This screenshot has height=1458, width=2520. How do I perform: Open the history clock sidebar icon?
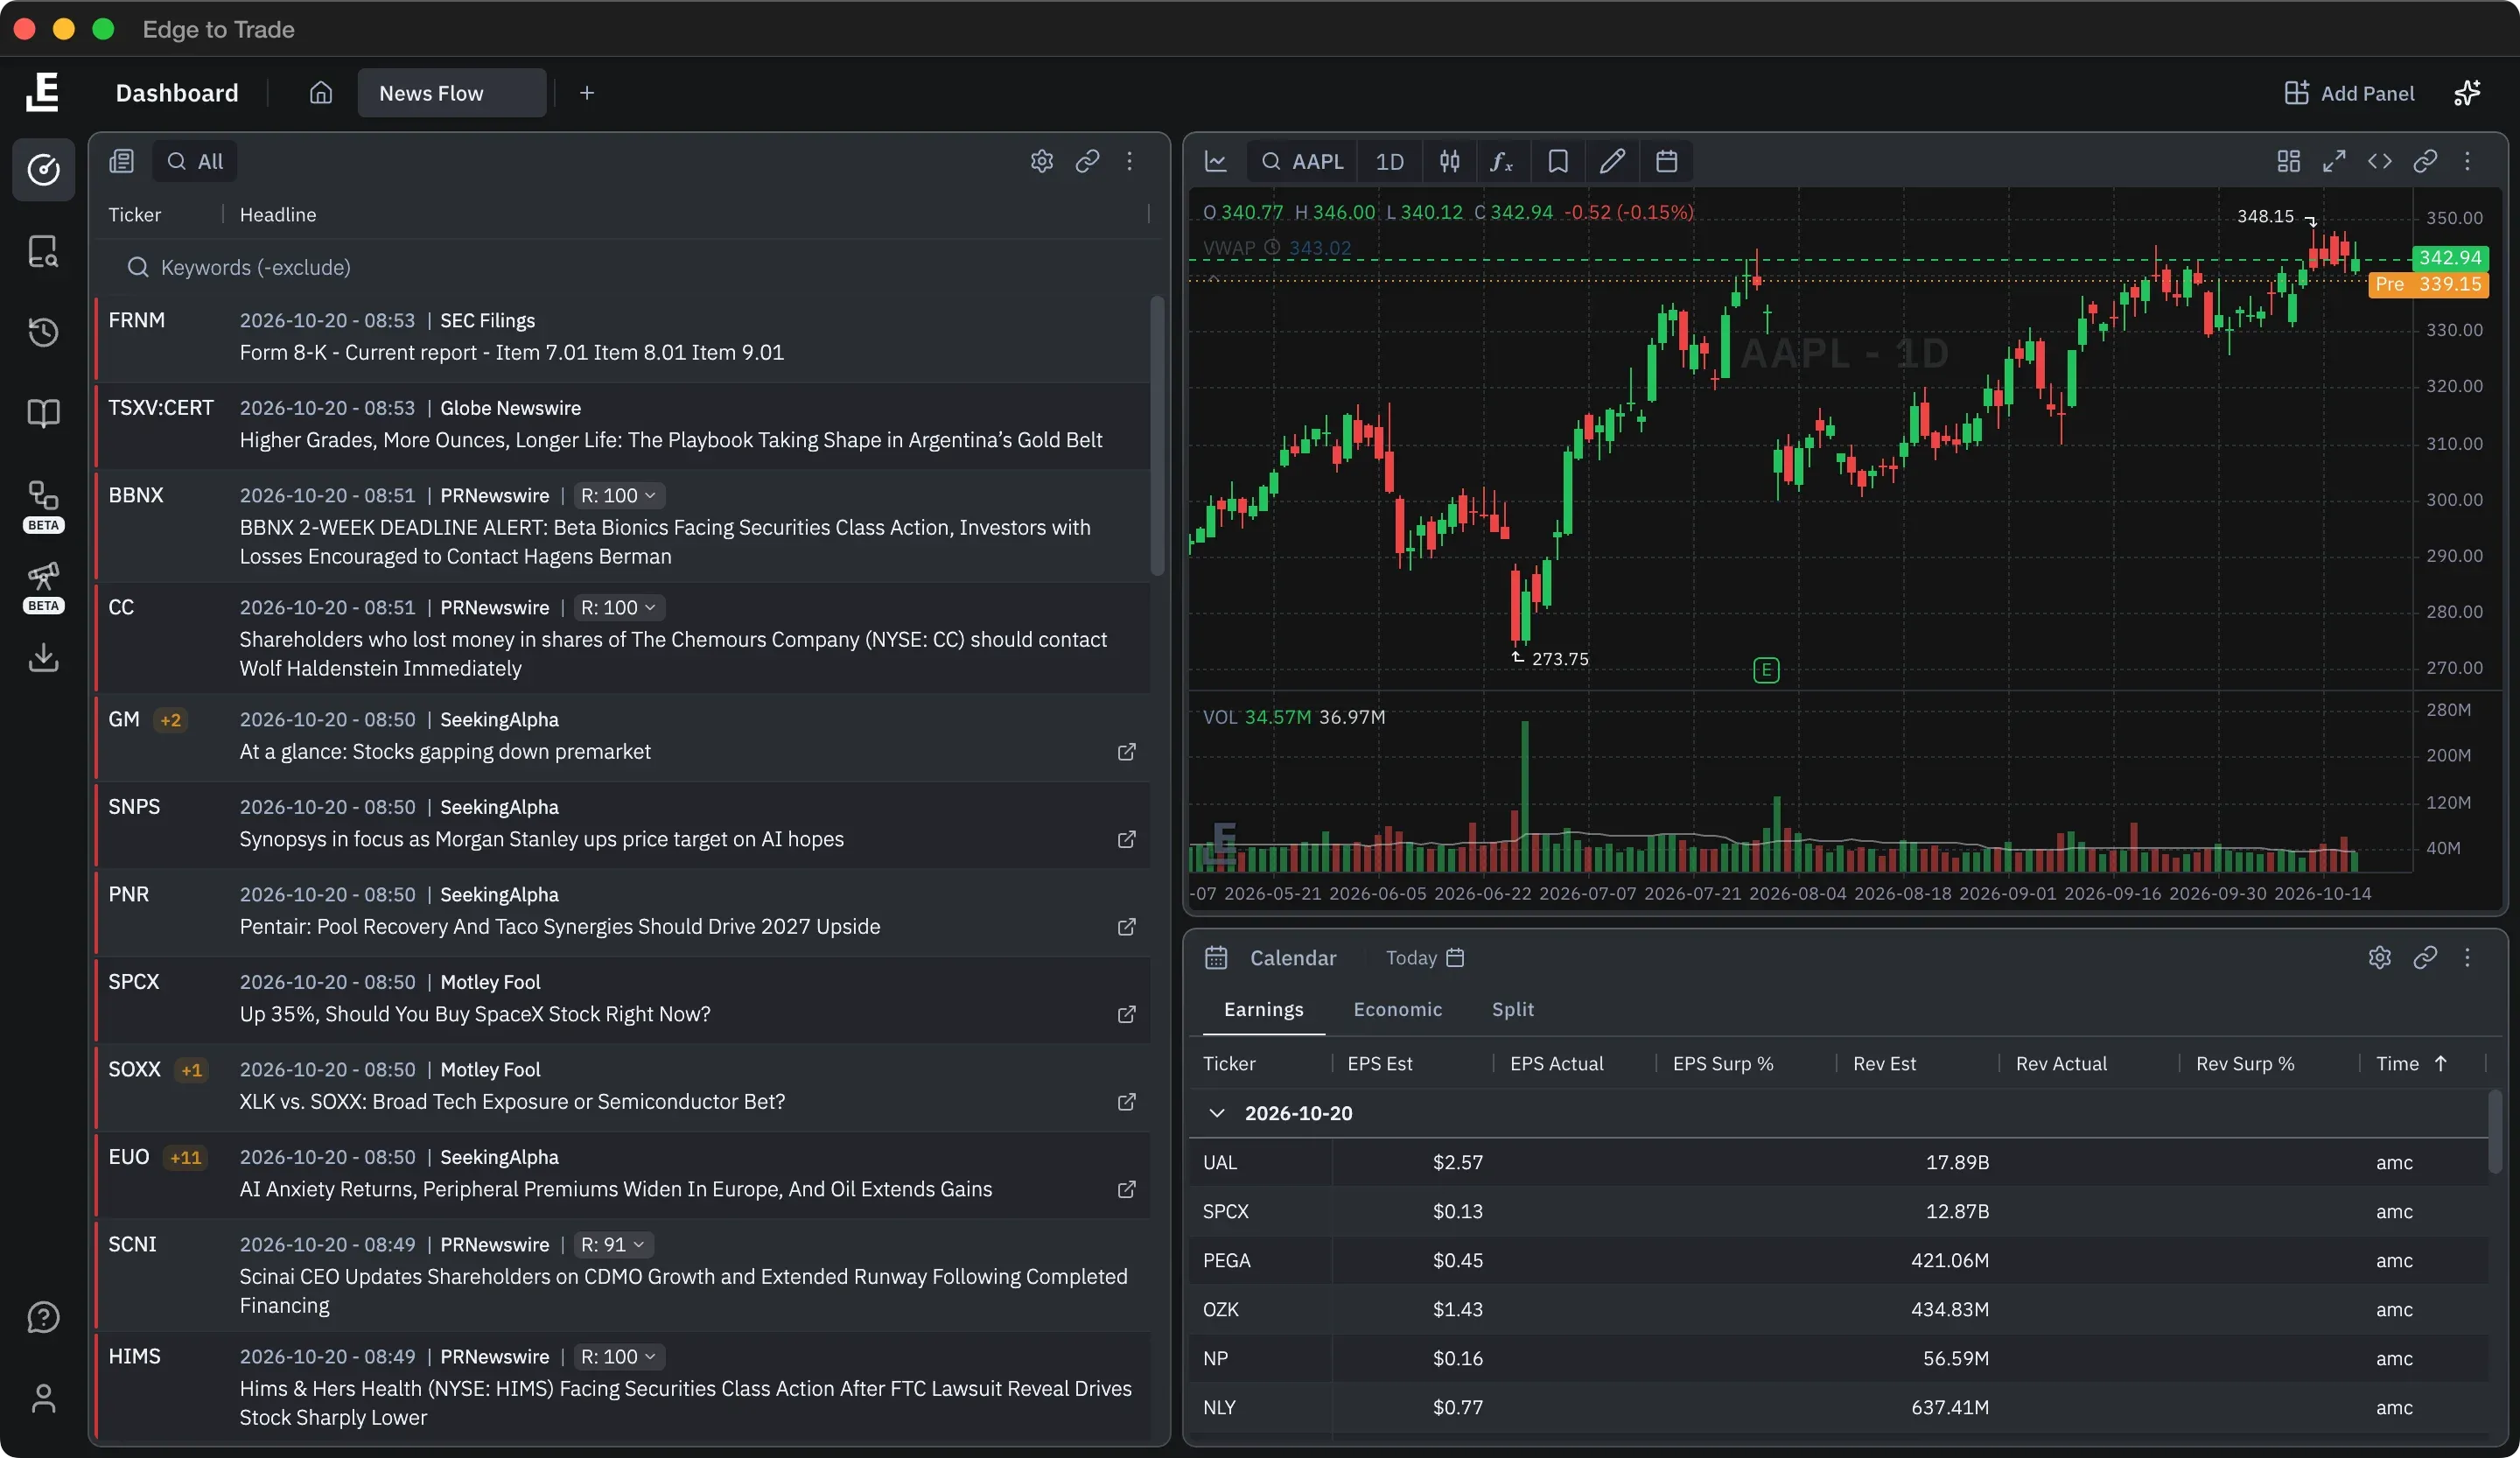click(x=43, y=332)
